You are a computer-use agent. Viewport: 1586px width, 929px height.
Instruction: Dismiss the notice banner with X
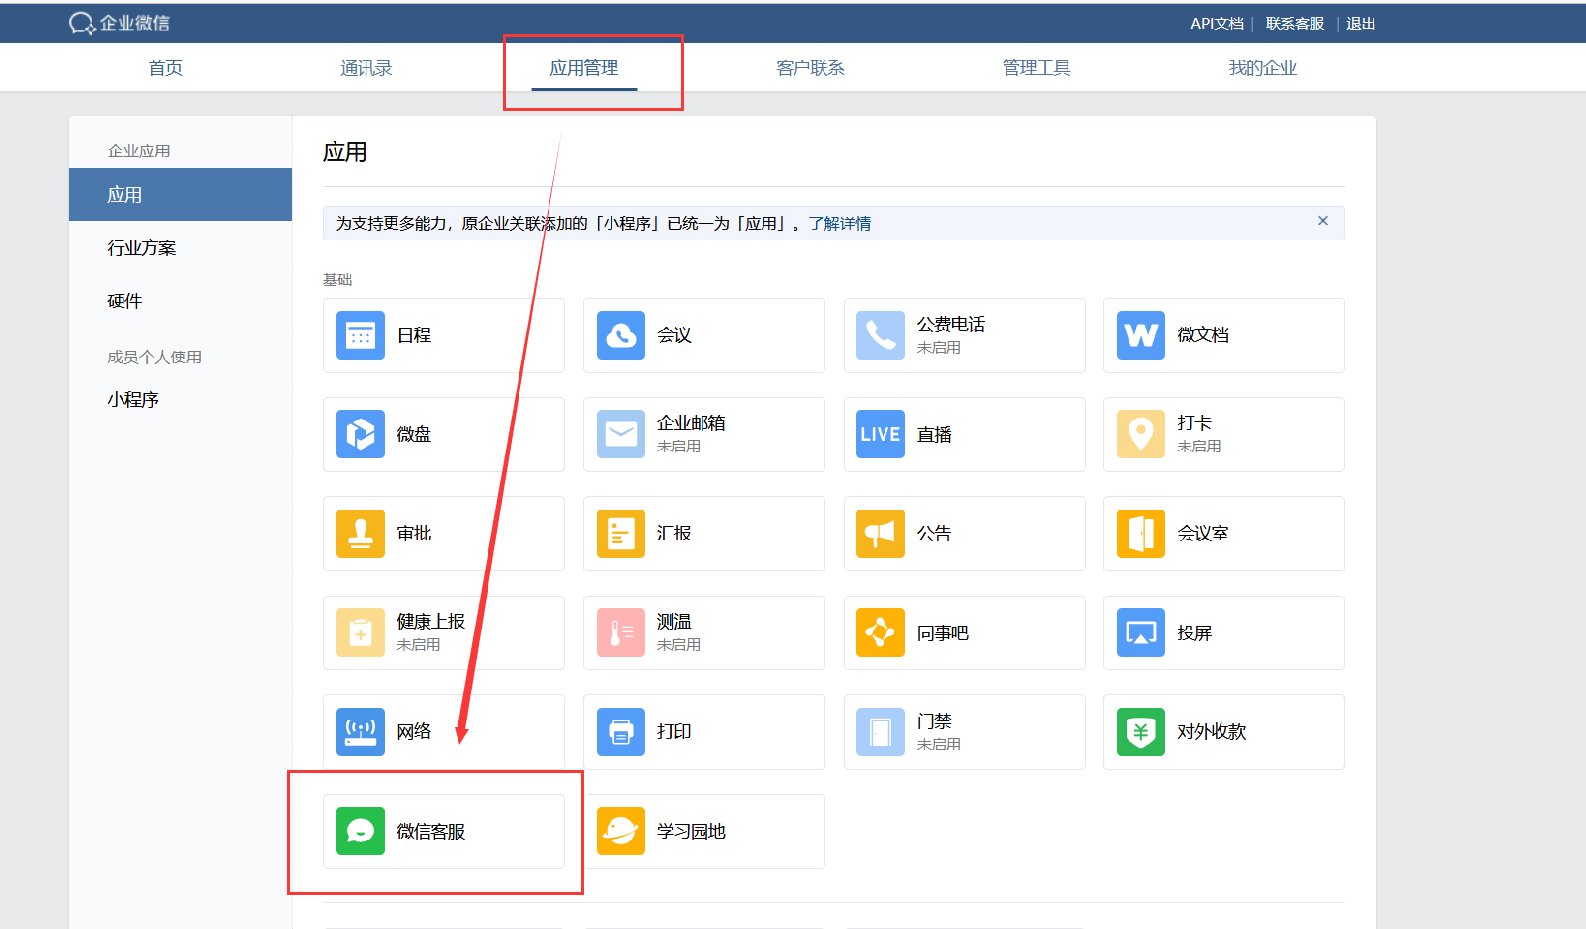[x=1323, y=221]
